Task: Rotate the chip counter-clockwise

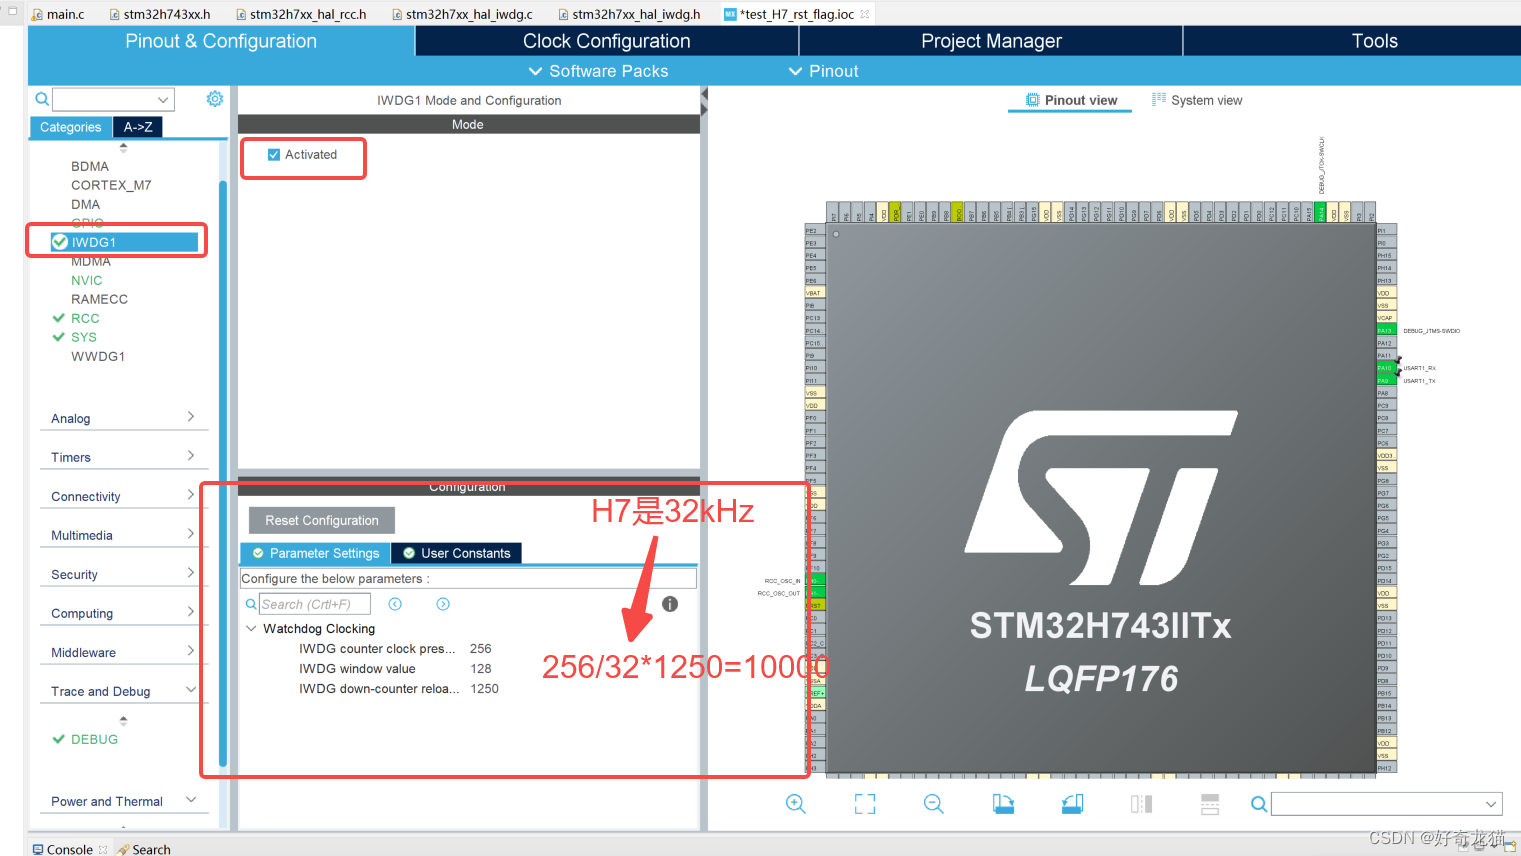Action: pos(1072,804)
